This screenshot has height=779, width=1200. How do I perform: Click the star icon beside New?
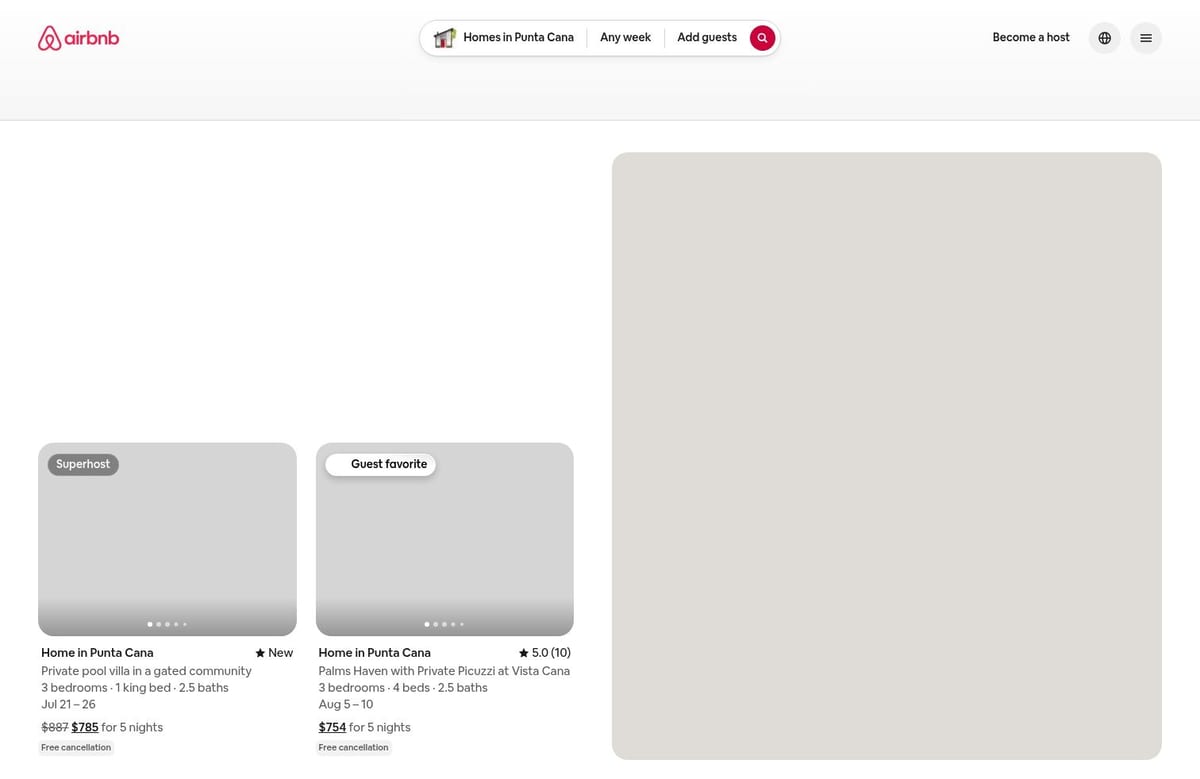260,653
